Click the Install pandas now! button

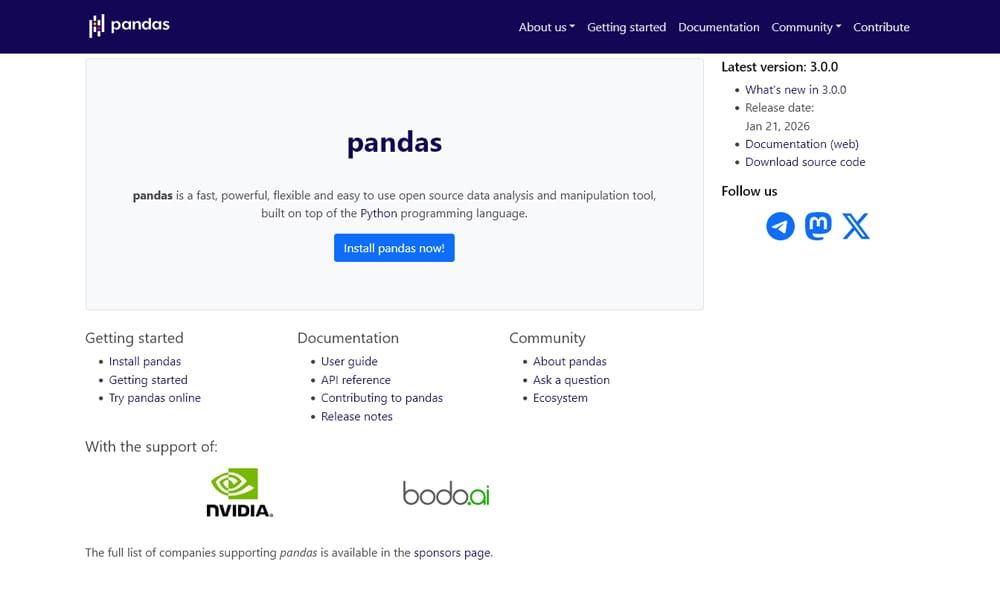(394, 247)
